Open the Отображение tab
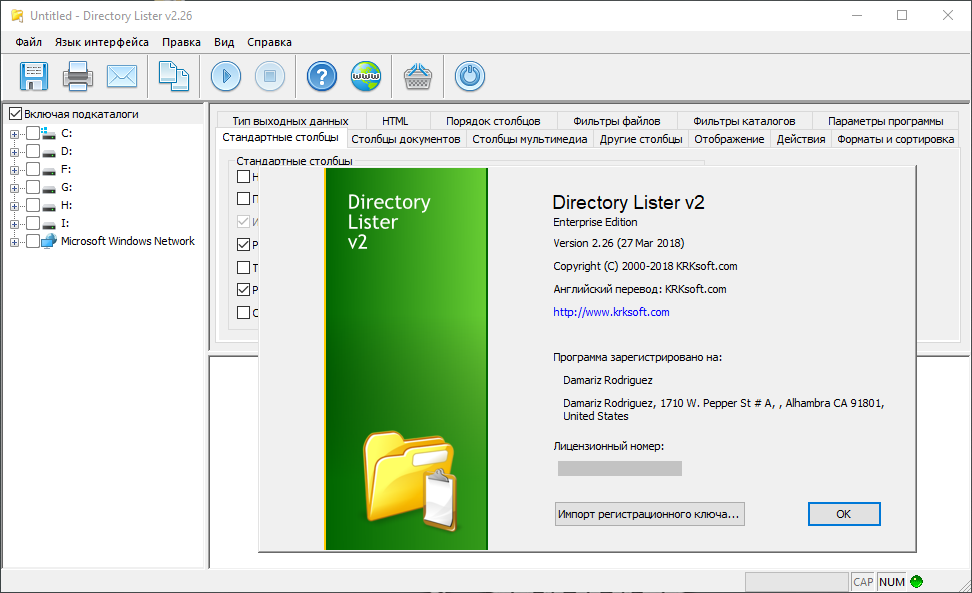Image resolution: width=972 pixels, height=593 pixels. point(729,139)
